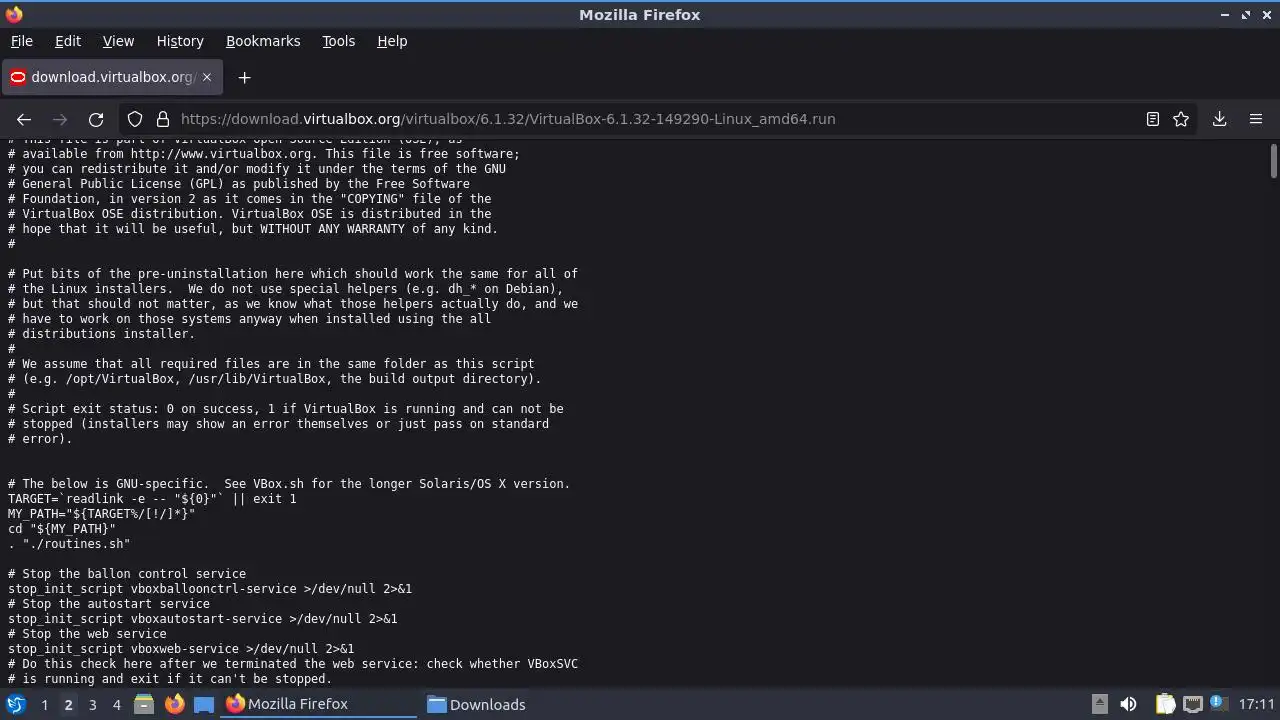Click the comment '# Stop the ballon control service'
Viewport: 1280px width, 720px height.
pos(127,574)
